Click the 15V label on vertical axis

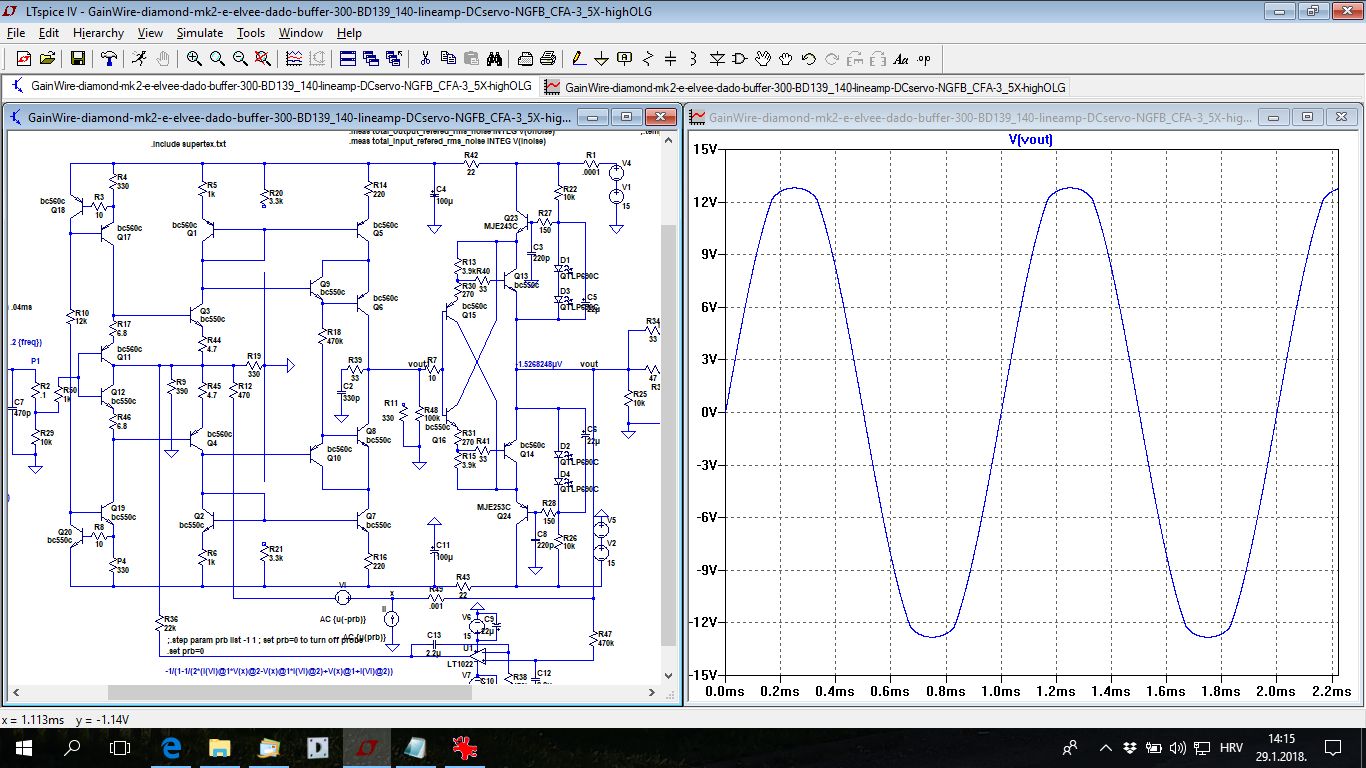pos(704,149)
